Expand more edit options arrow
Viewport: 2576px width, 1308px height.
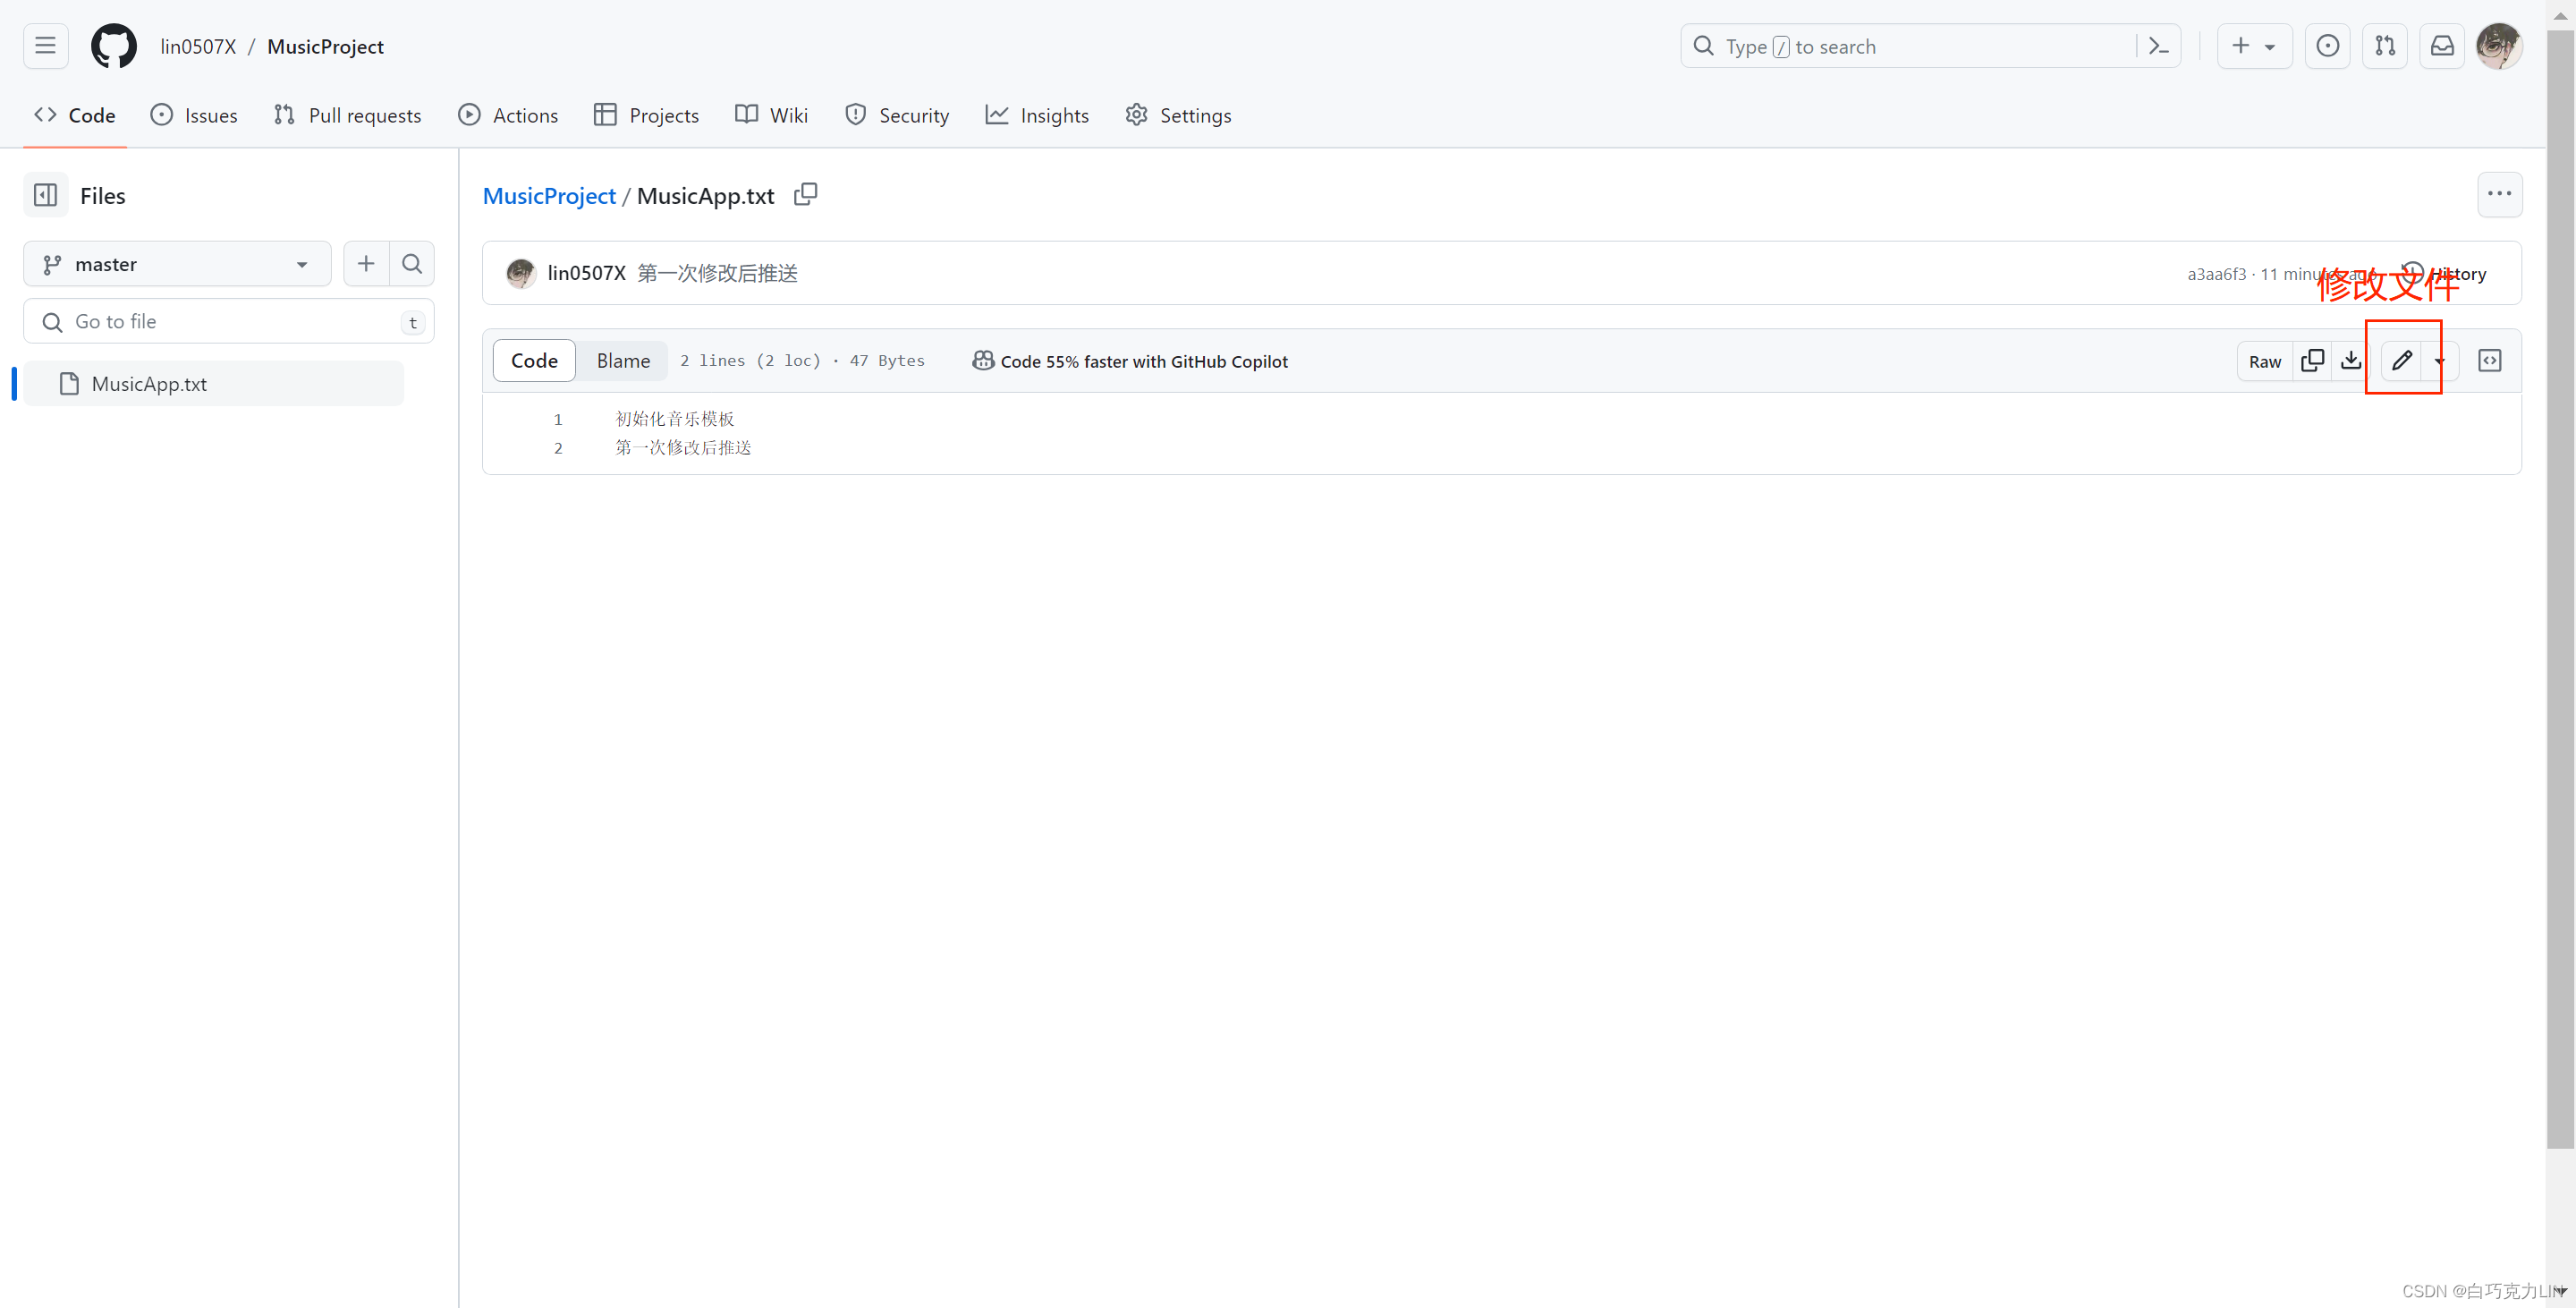[2439, 361]
